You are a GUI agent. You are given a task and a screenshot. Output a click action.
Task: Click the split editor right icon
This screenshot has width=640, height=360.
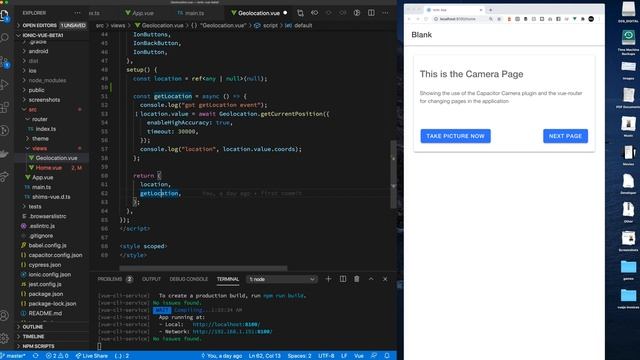(x=371, y=13)
